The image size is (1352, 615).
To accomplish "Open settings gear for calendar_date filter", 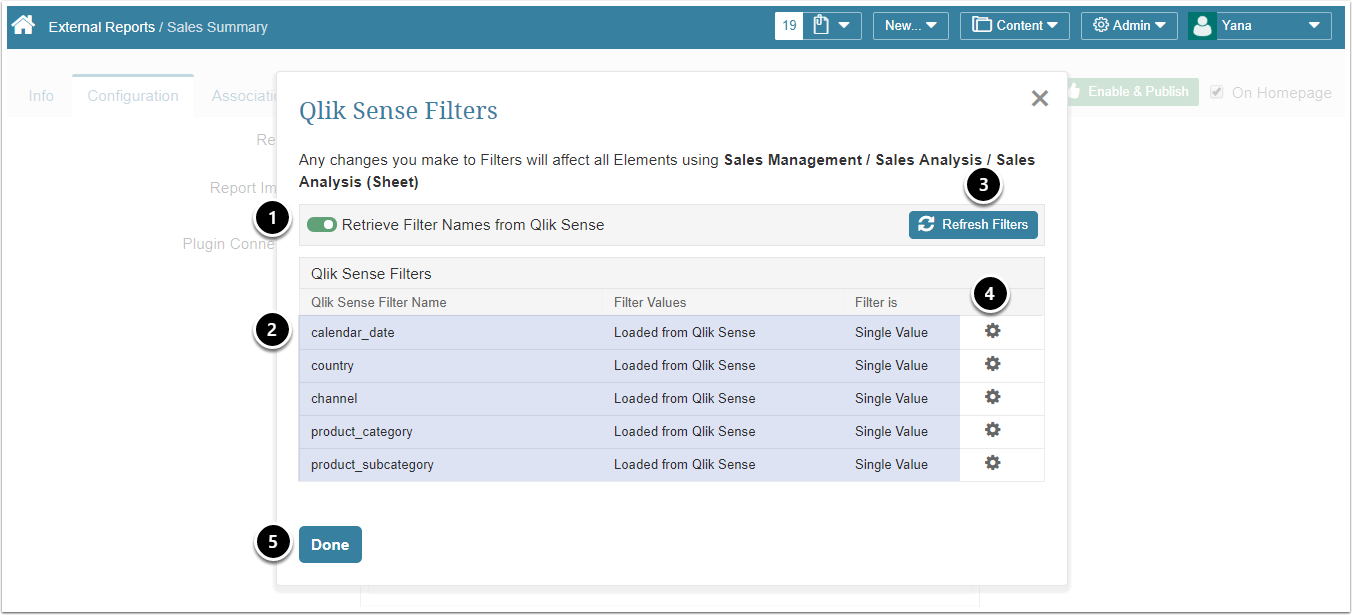I will click(992, 331).
